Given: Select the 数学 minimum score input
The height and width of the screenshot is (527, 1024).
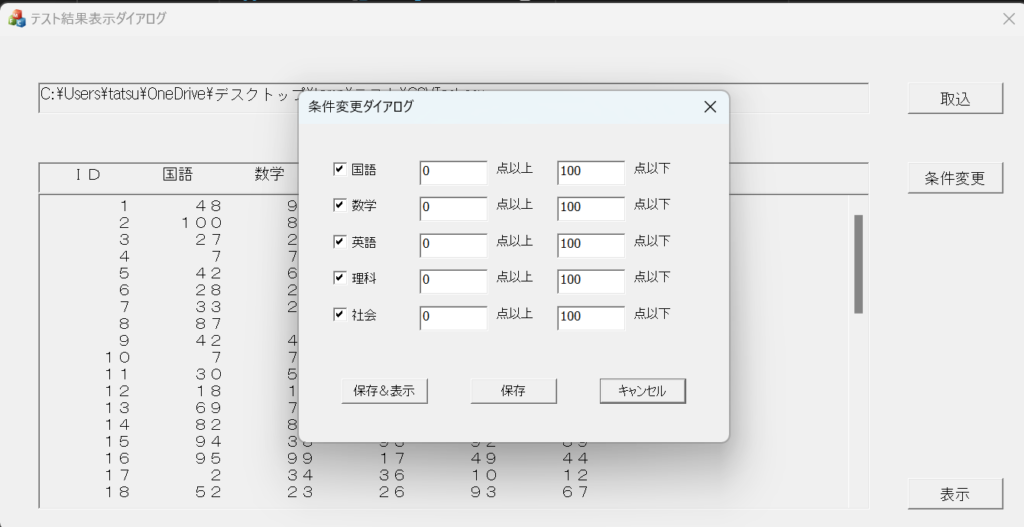Looking at the screenshot, I should (453, 208).
